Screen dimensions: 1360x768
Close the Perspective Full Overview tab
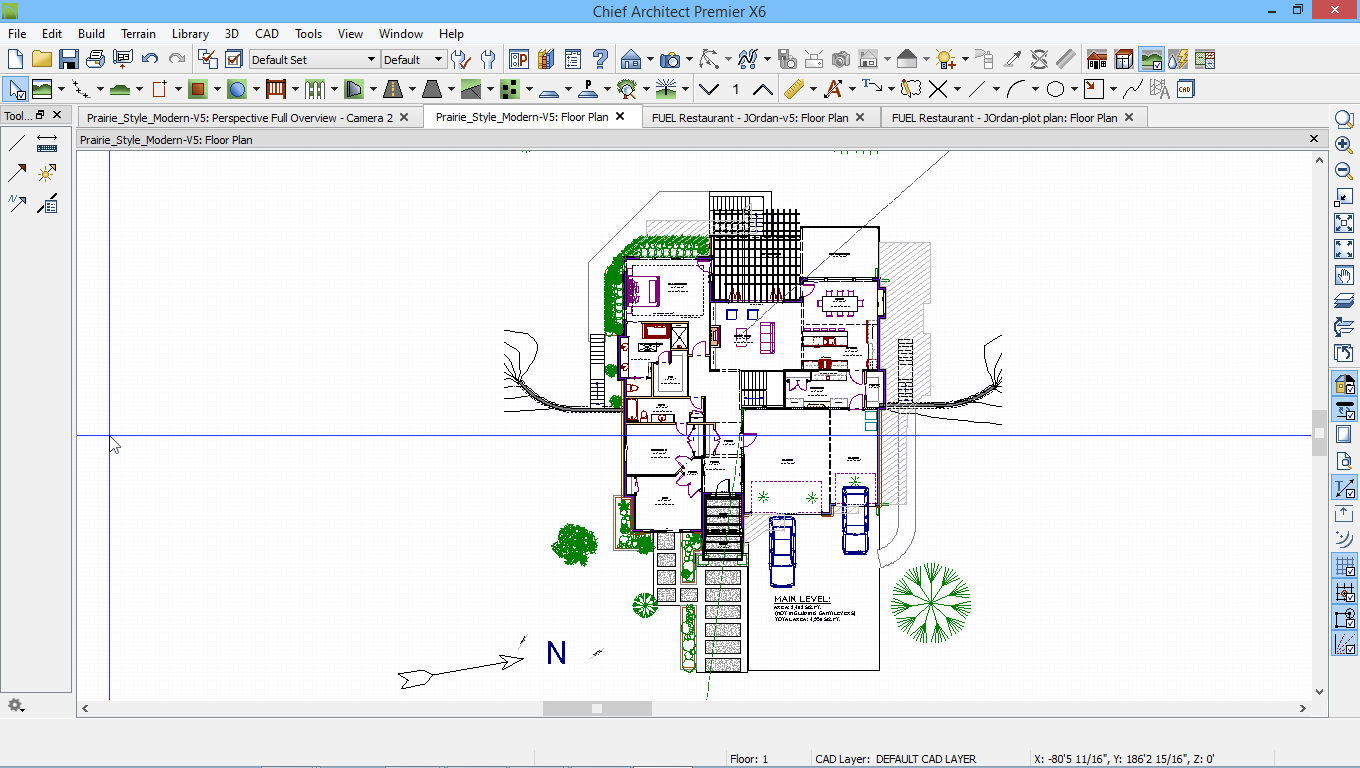pyautogui.click(x=404, y=117)
